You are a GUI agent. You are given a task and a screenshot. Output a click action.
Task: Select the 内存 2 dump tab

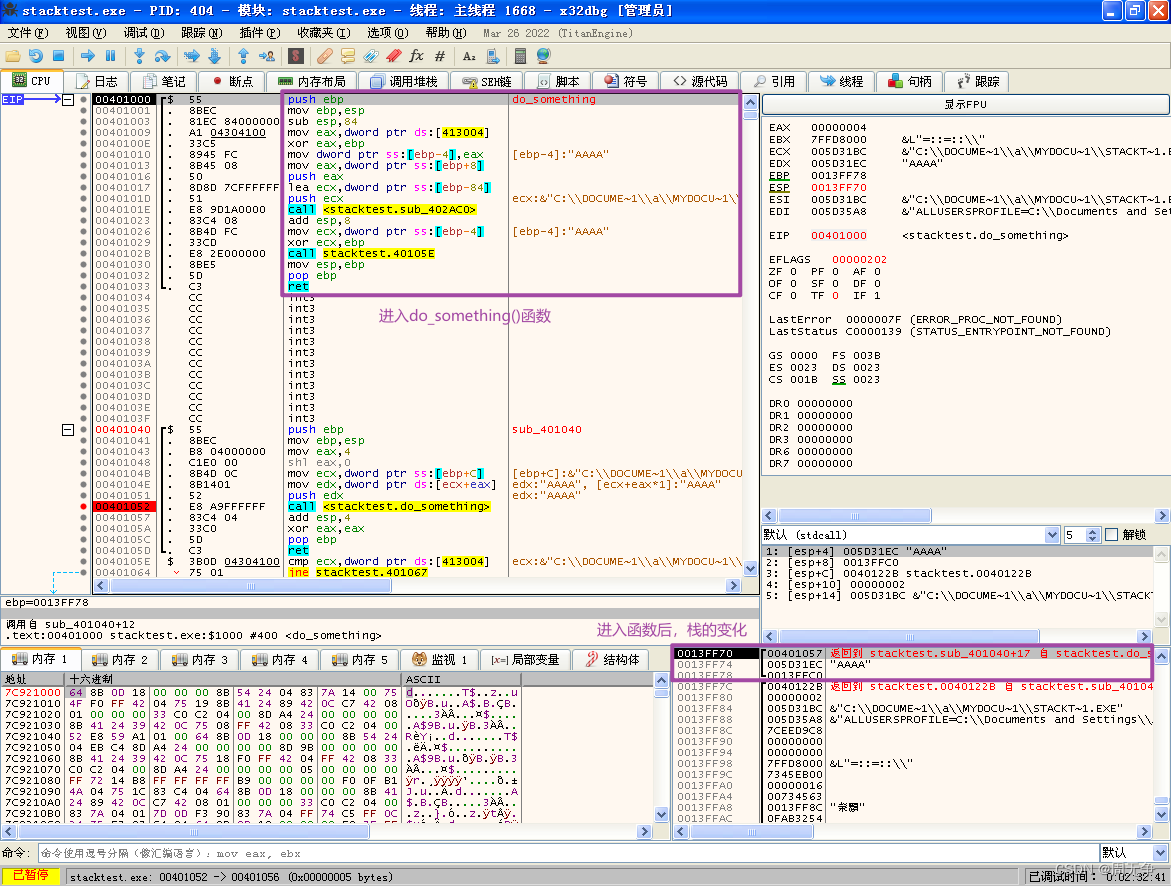[122, 660]
